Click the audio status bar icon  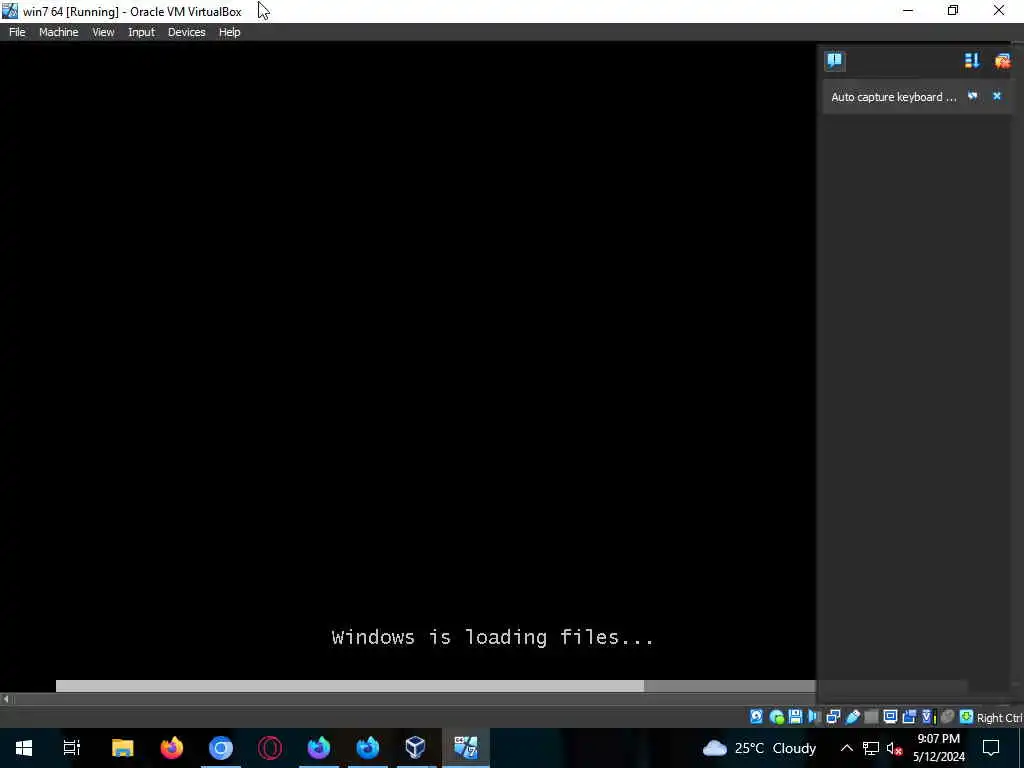[814, 717]
